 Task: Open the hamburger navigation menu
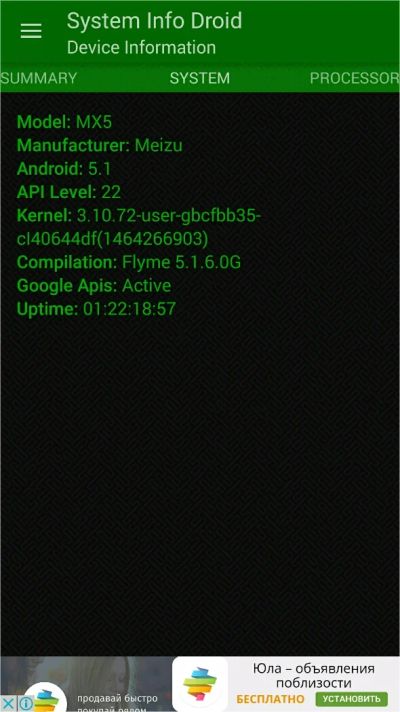[x=31, y=31]
